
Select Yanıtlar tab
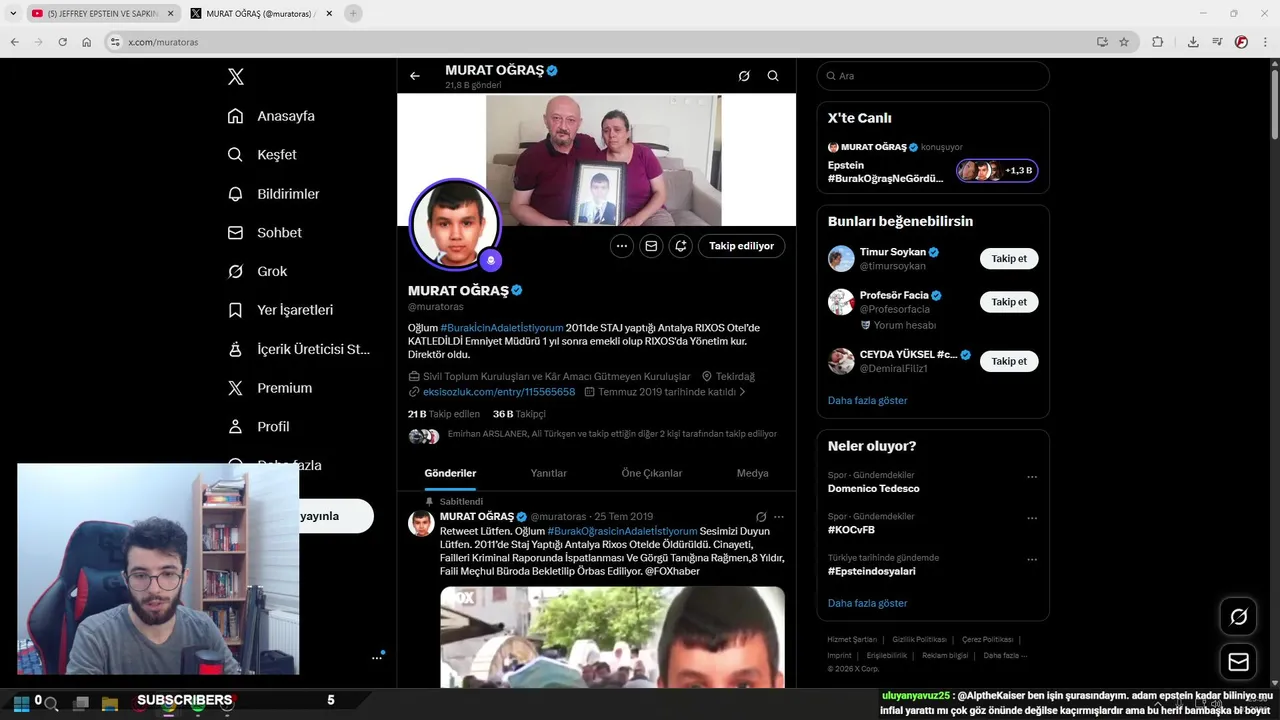click(x=549, y=473)
